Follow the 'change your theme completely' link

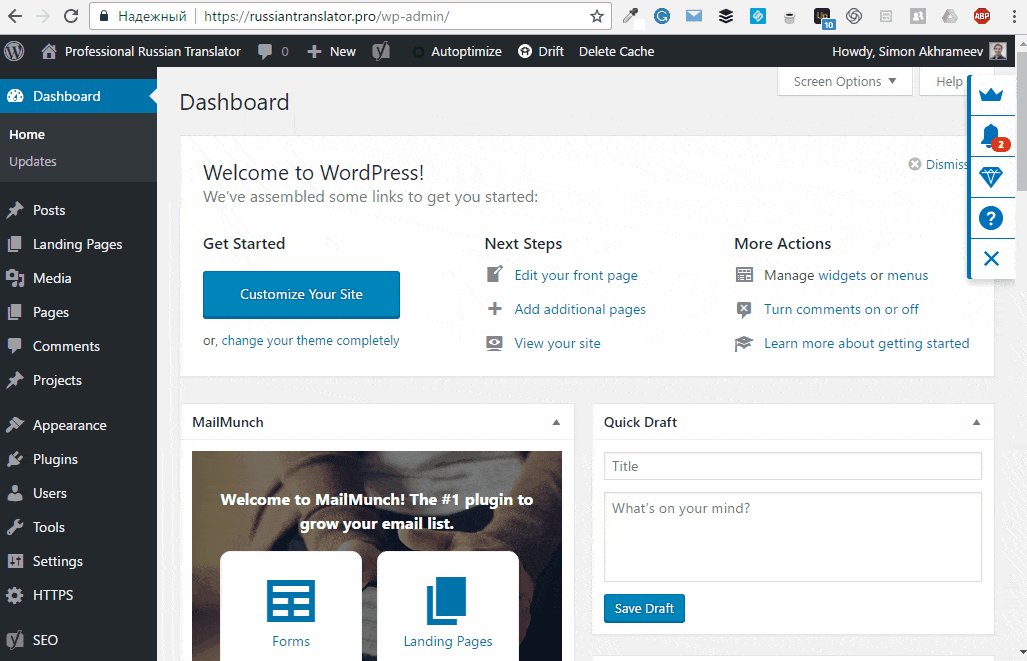click(x=310, y=341)
